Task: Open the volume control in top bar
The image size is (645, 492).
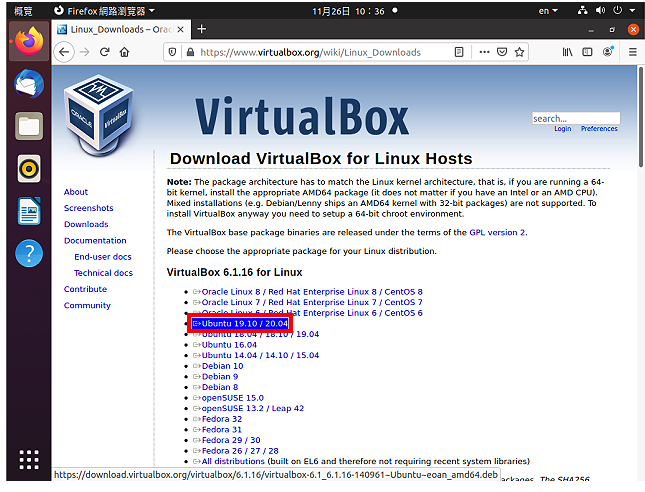Action: (600, 11)
